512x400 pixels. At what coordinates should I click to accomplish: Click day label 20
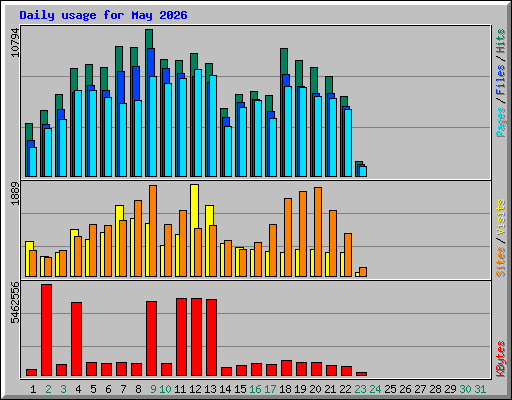[315, 389]
